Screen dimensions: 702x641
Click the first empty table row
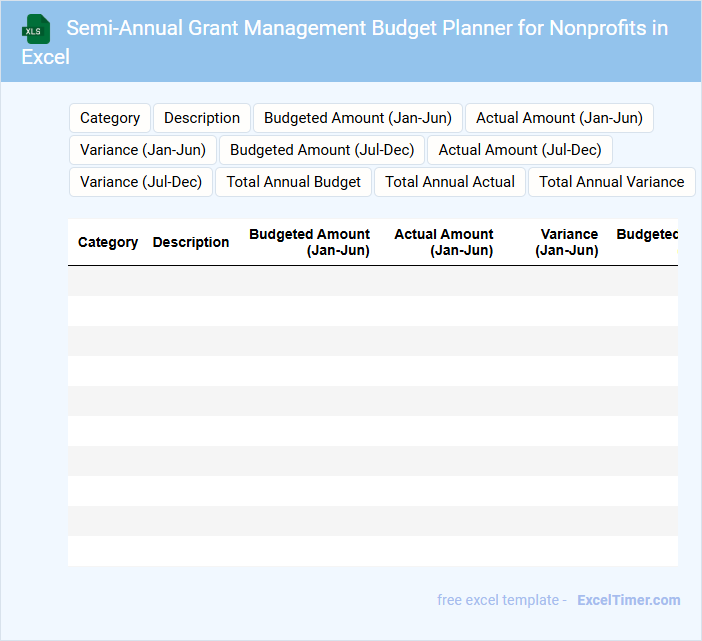click(x=372, y=281)
